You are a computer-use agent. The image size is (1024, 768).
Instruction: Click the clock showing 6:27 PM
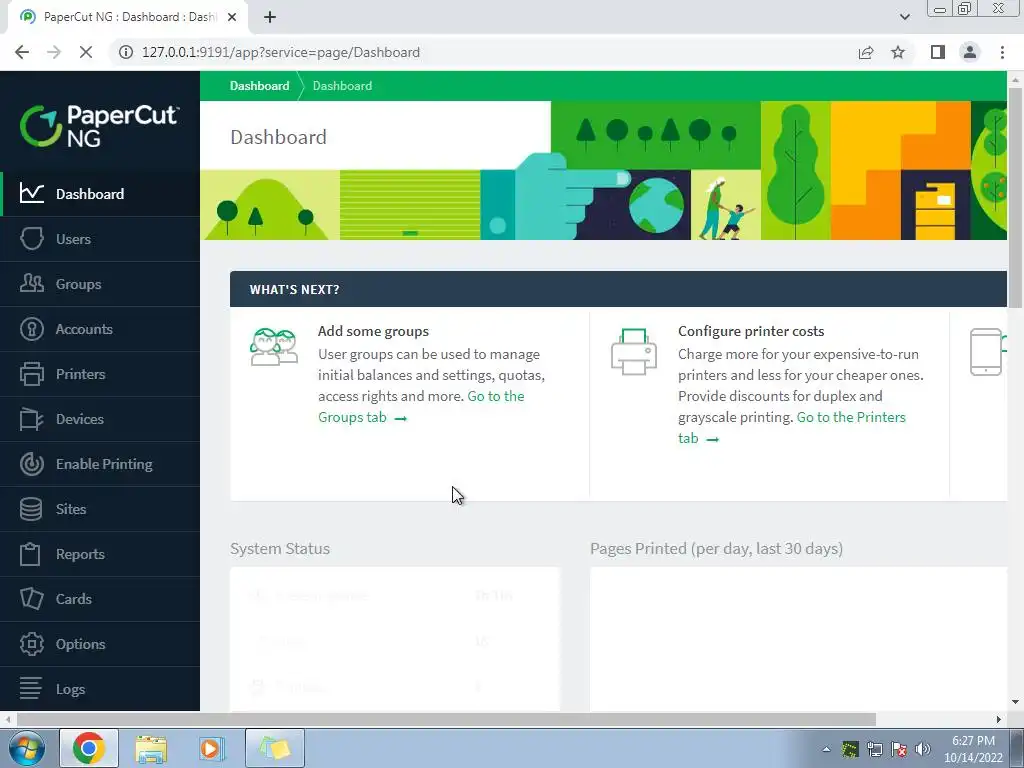point(973,741)
